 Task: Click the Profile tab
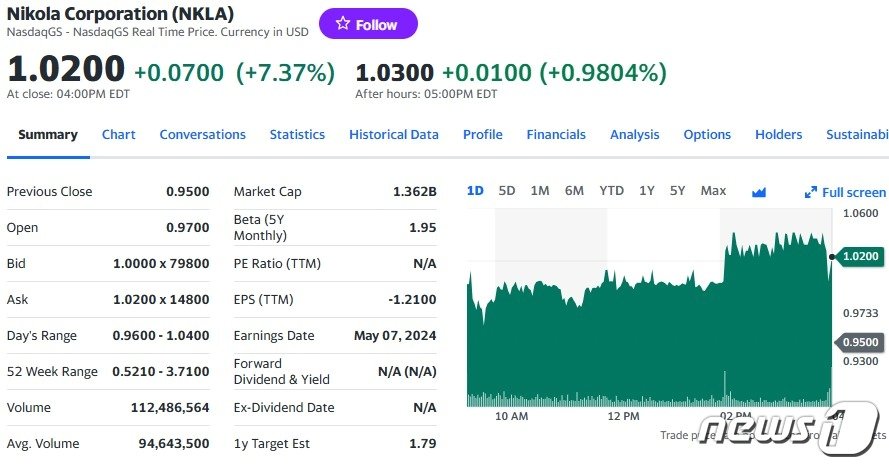[x=482, y=134]
